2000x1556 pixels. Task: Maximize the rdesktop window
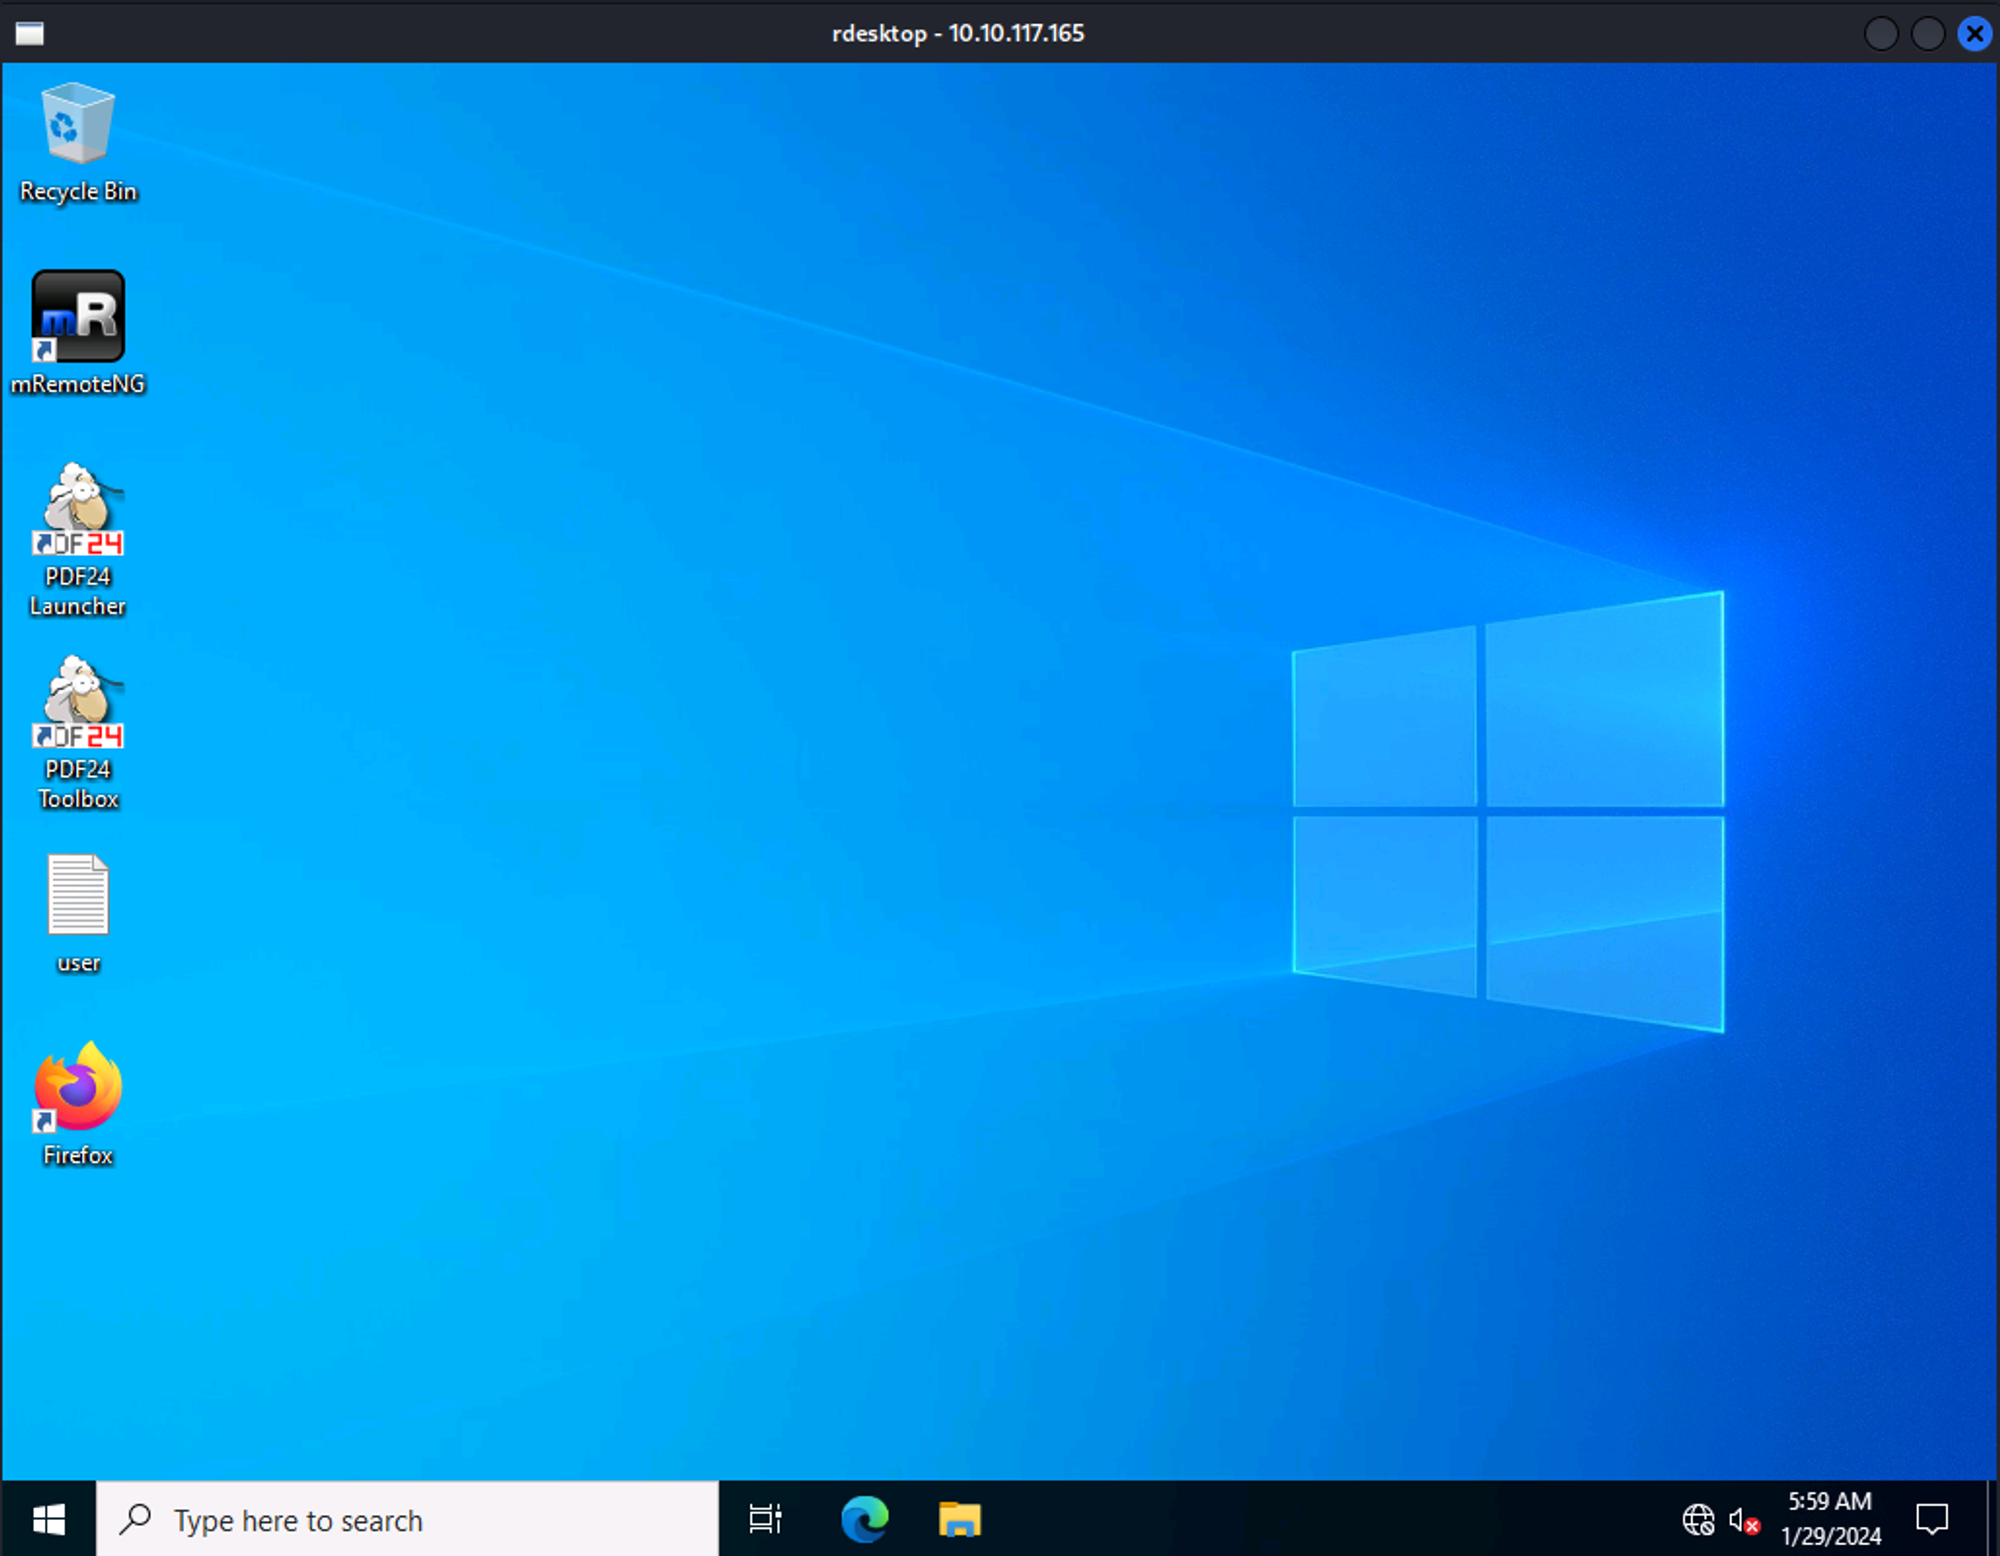pyautogui.click(x=1927, y=33)
